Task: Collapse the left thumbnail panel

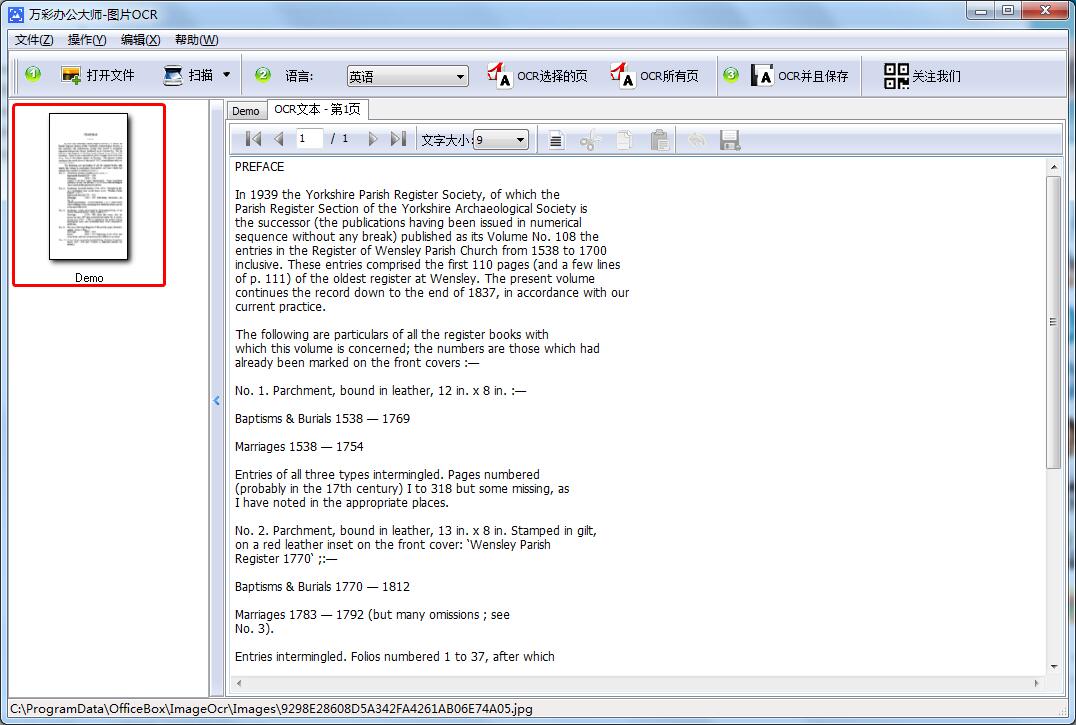Action: [216, 401]
